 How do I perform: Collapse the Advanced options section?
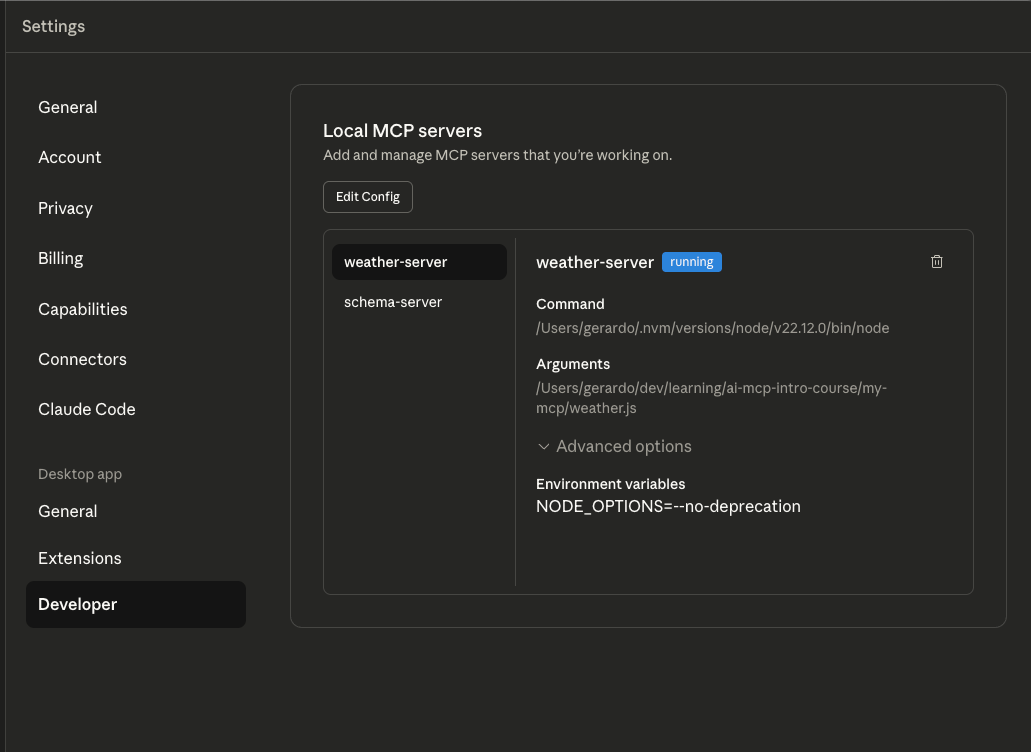coord(614,446)
